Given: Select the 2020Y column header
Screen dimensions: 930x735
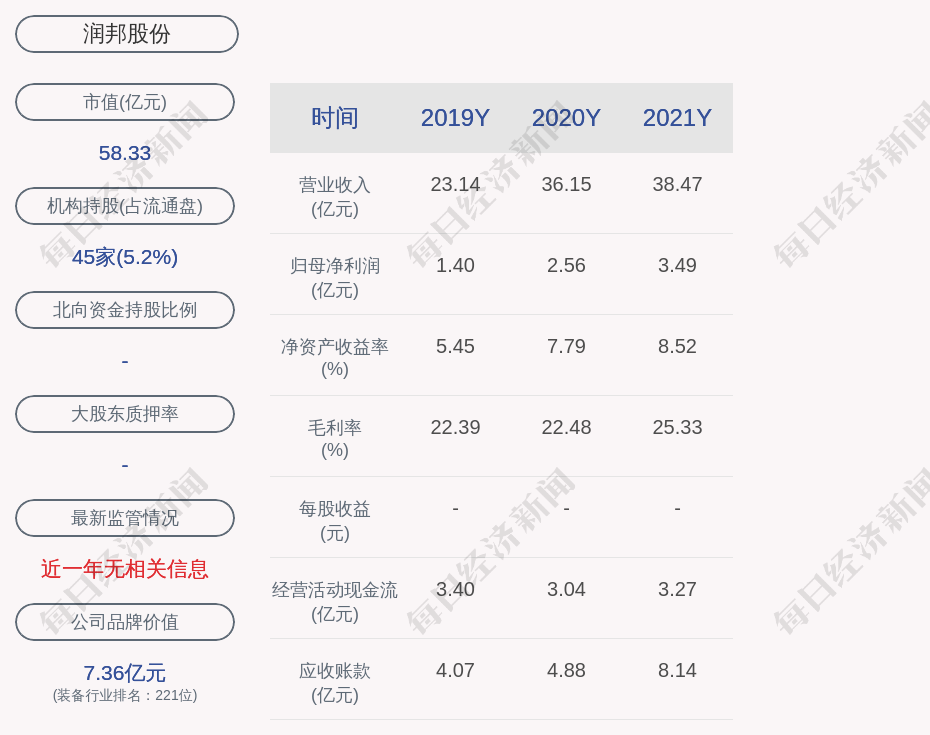Looking at the screenshot, I should (x=566, y=118).
